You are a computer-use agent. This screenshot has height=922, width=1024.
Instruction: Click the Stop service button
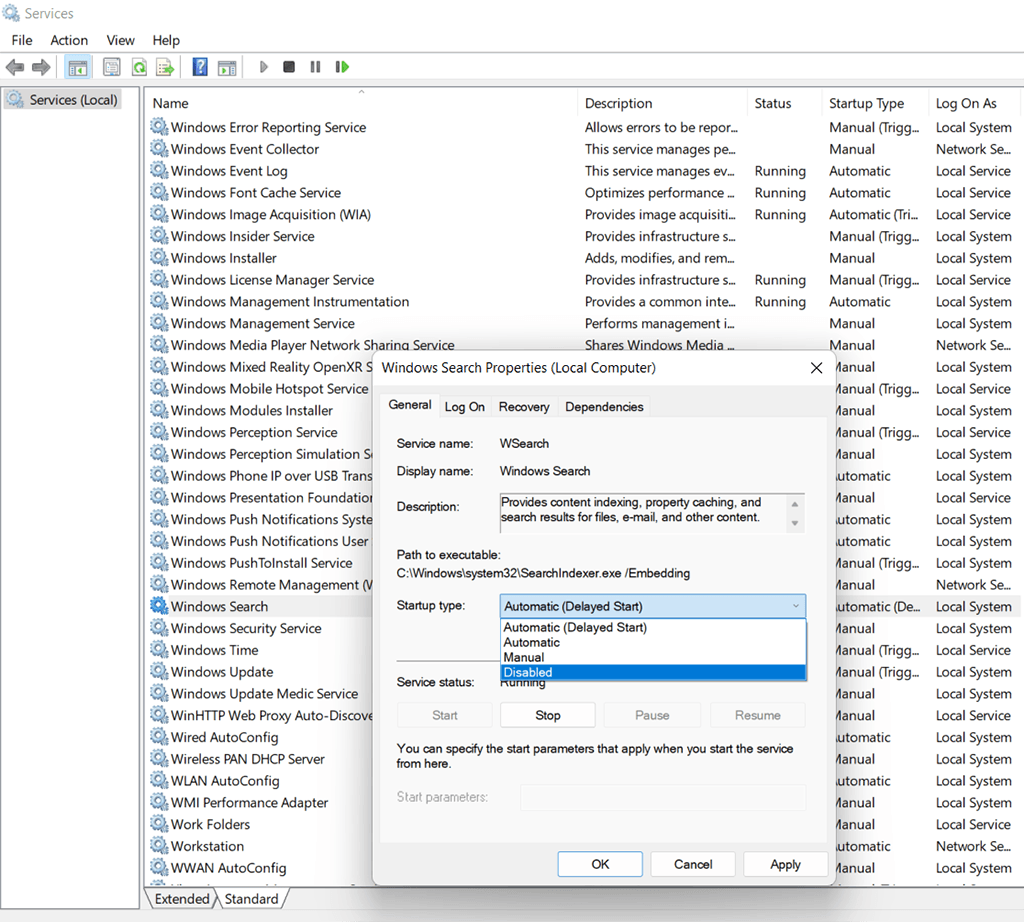tap(547, 715)
